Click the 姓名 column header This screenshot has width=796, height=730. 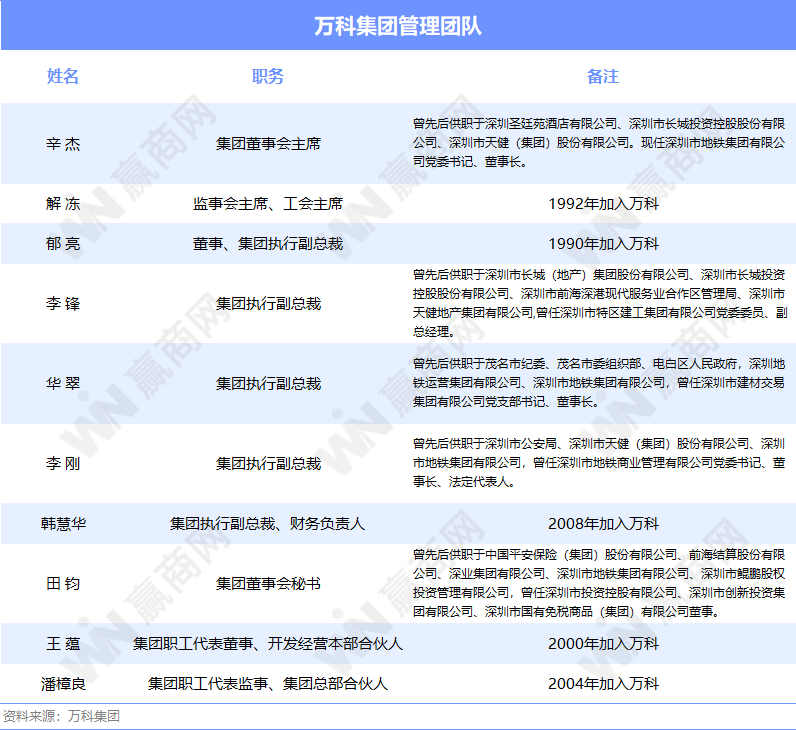[63, 76]
